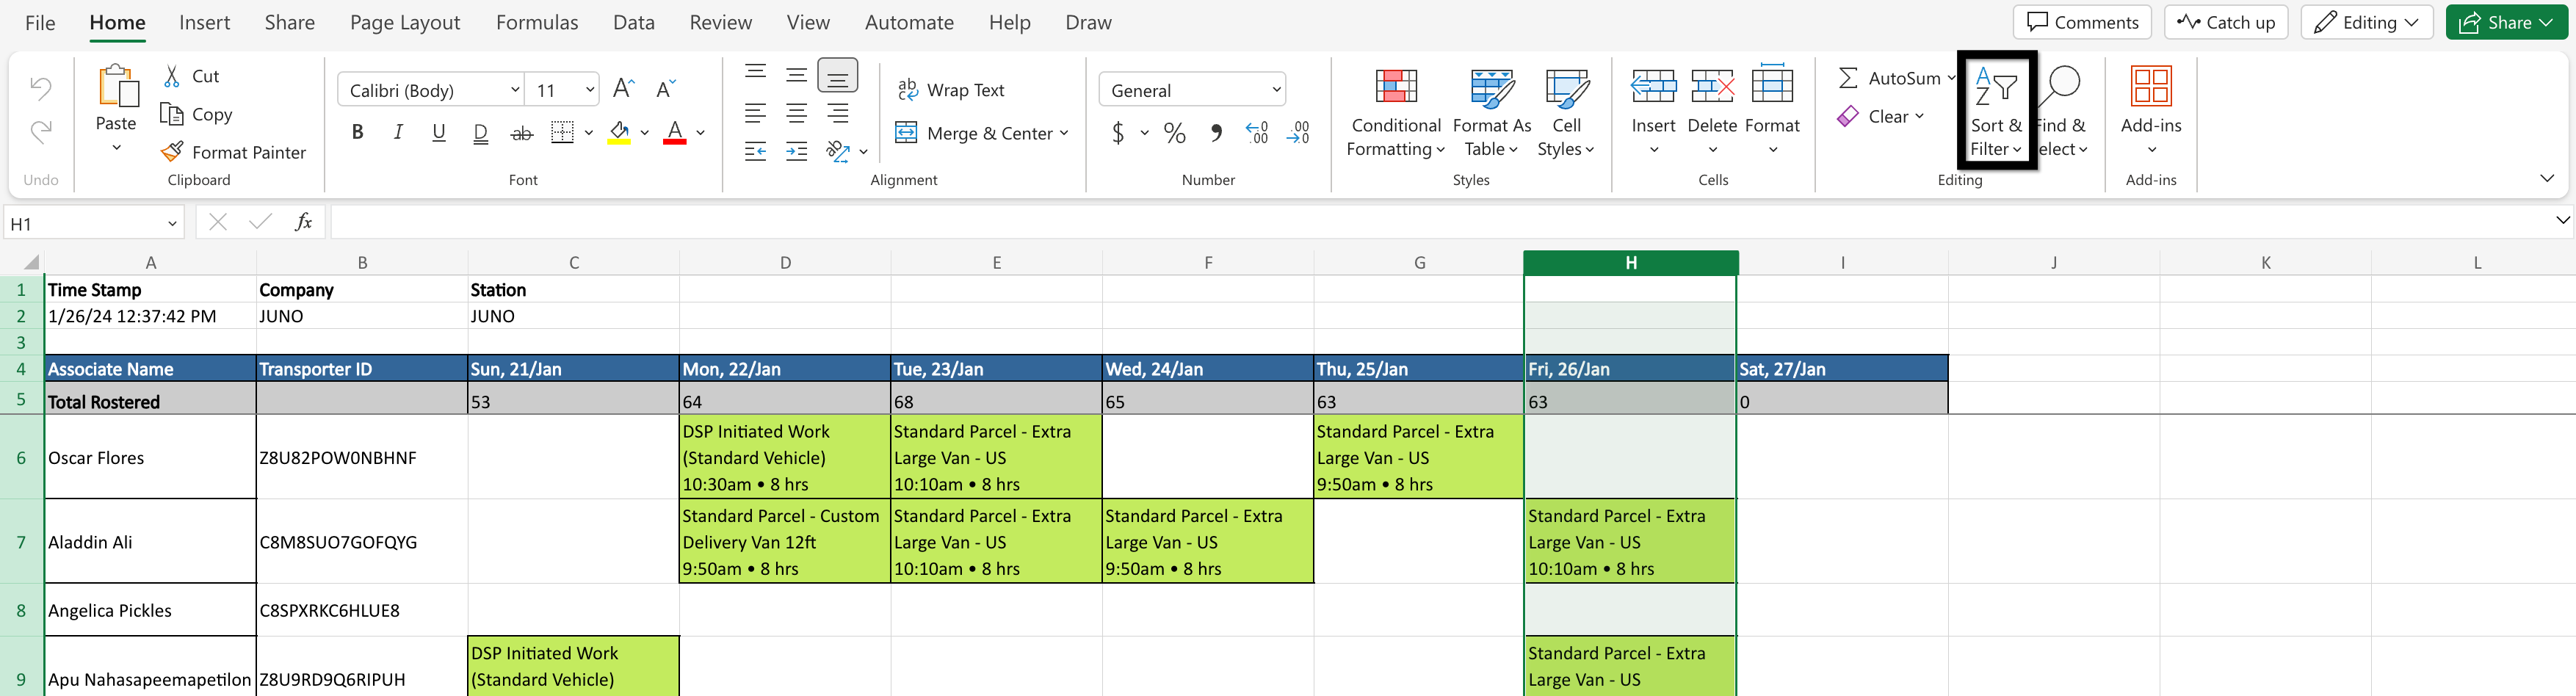
Task: Click the Catch up button
Action: pyautogui.click(x=2226, y=22)
